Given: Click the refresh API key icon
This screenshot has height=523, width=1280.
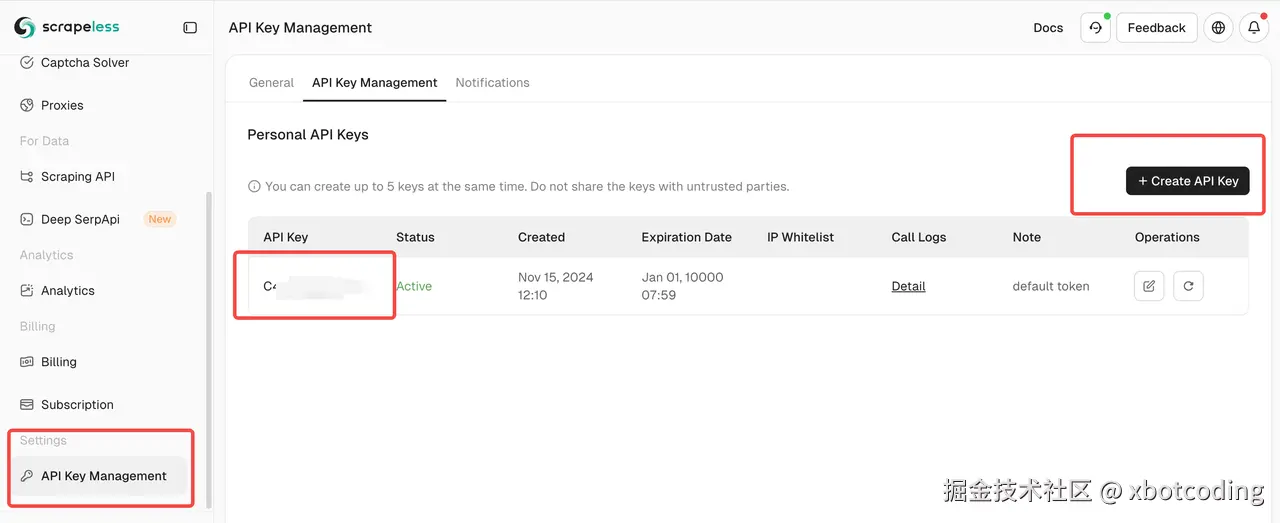Looking at the screenshot, I should (1188, 286).
